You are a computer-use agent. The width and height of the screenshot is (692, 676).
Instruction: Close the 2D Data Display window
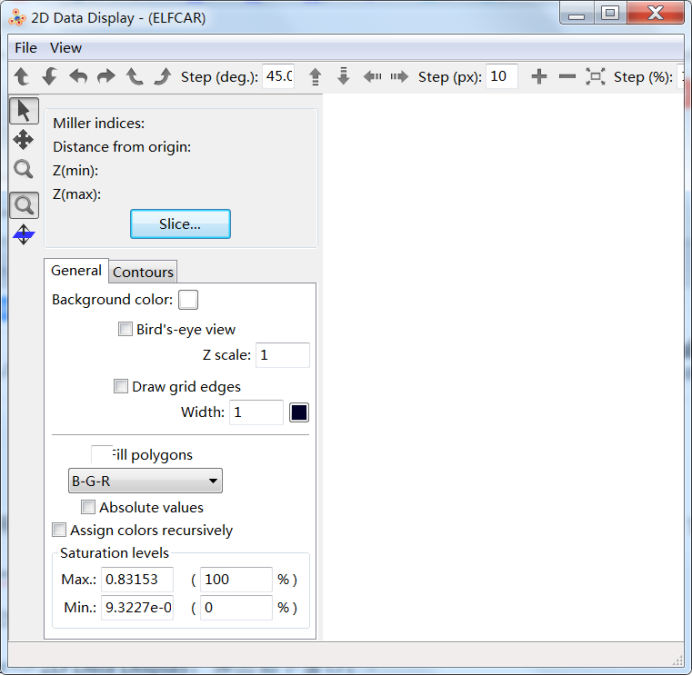point(655,13)
